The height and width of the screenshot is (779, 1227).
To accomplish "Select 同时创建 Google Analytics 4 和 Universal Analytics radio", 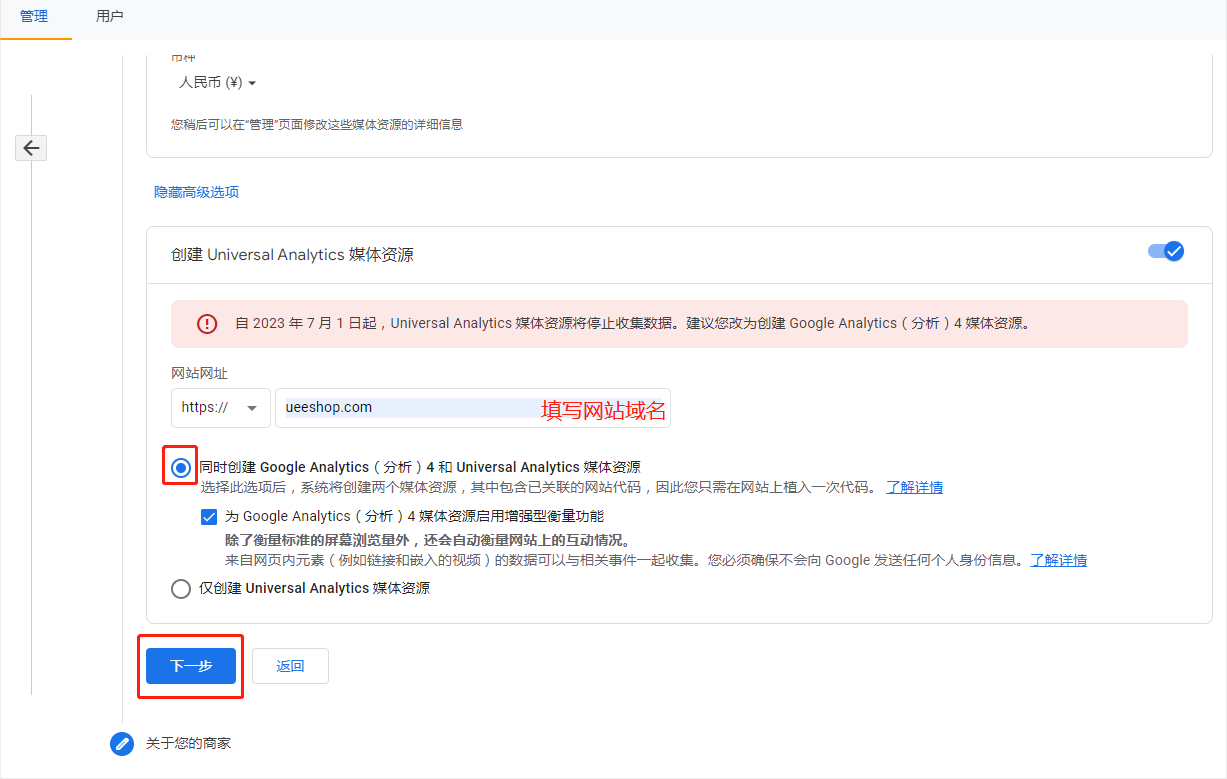I will [x=181, y=467].
